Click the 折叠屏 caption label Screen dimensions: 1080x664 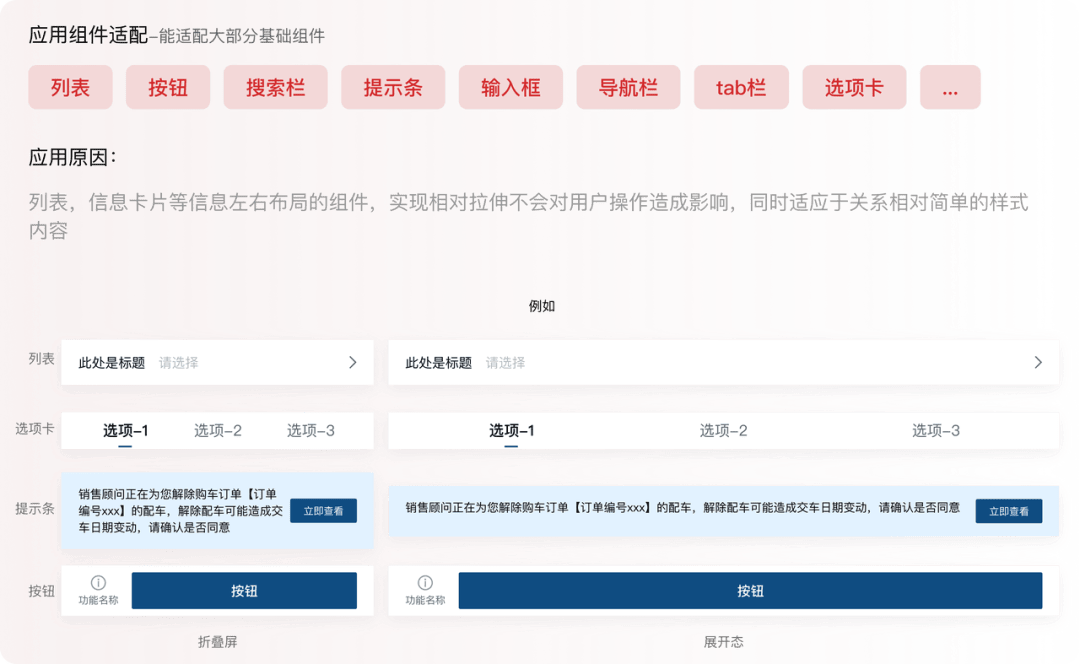point(218,642)
